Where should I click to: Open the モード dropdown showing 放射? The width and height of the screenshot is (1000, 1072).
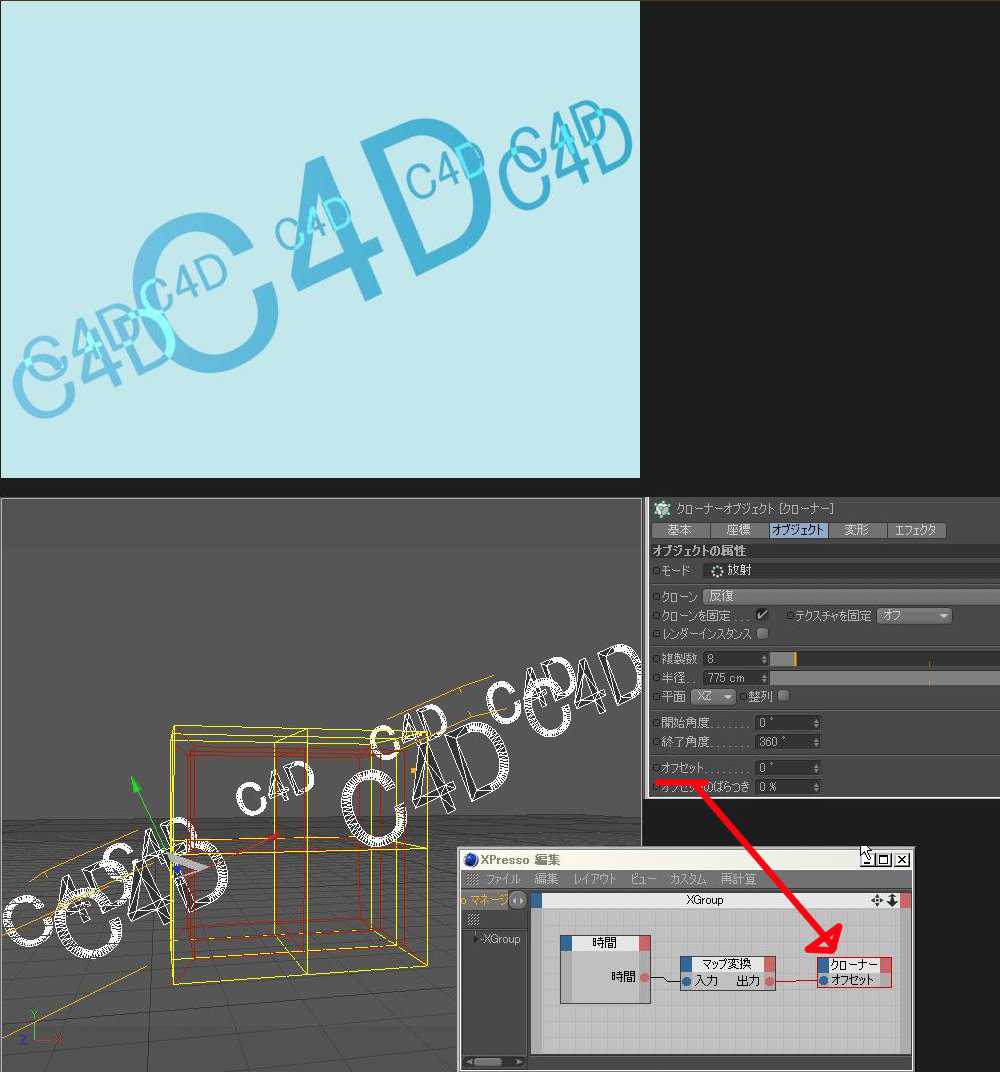(851, 570)
